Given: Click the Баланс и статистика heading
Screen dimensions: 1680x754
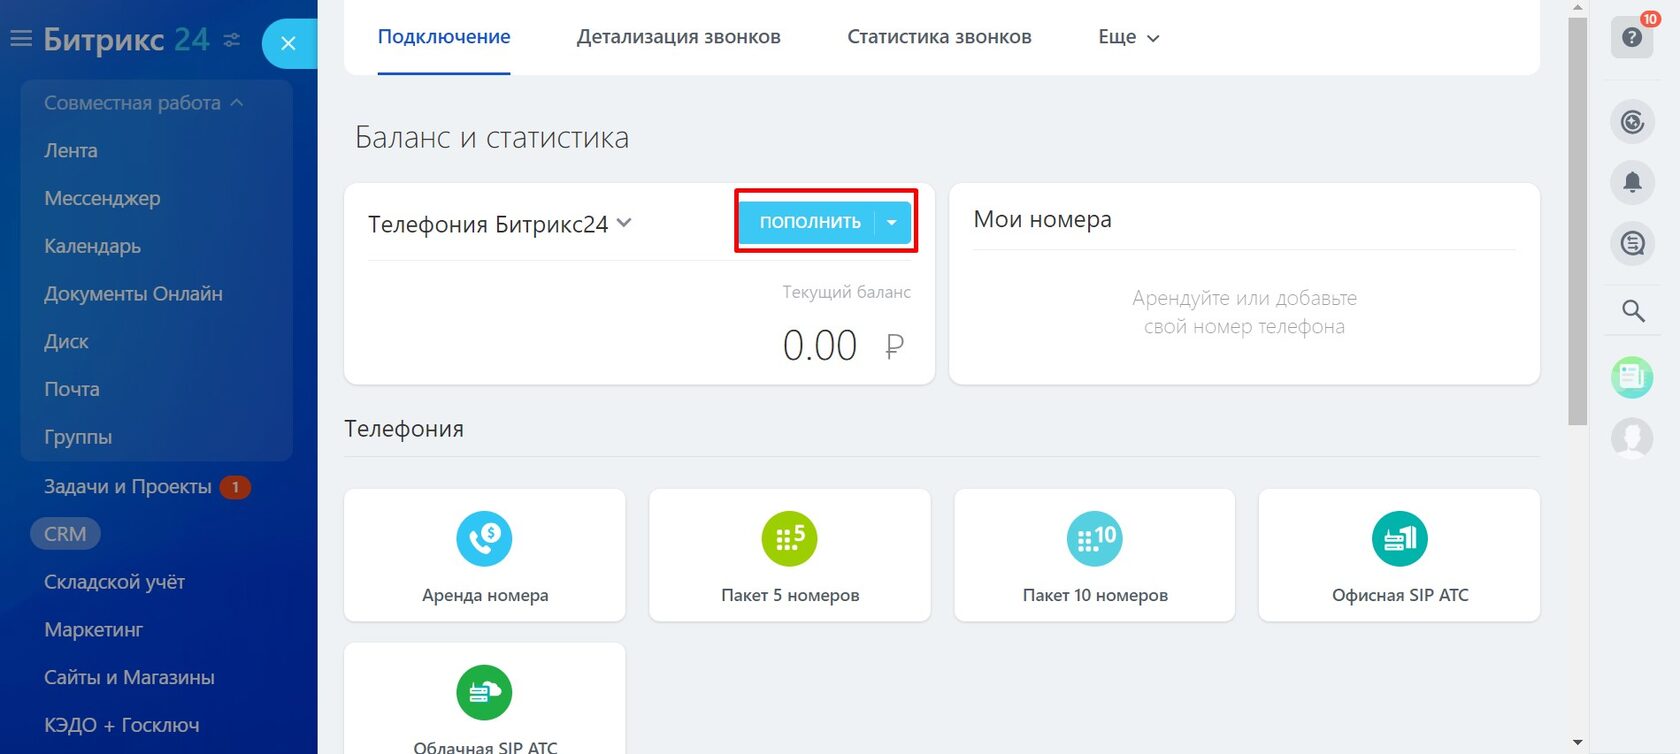Looking at the screenshot, I should pyautogui.click(x=492, y=137).
